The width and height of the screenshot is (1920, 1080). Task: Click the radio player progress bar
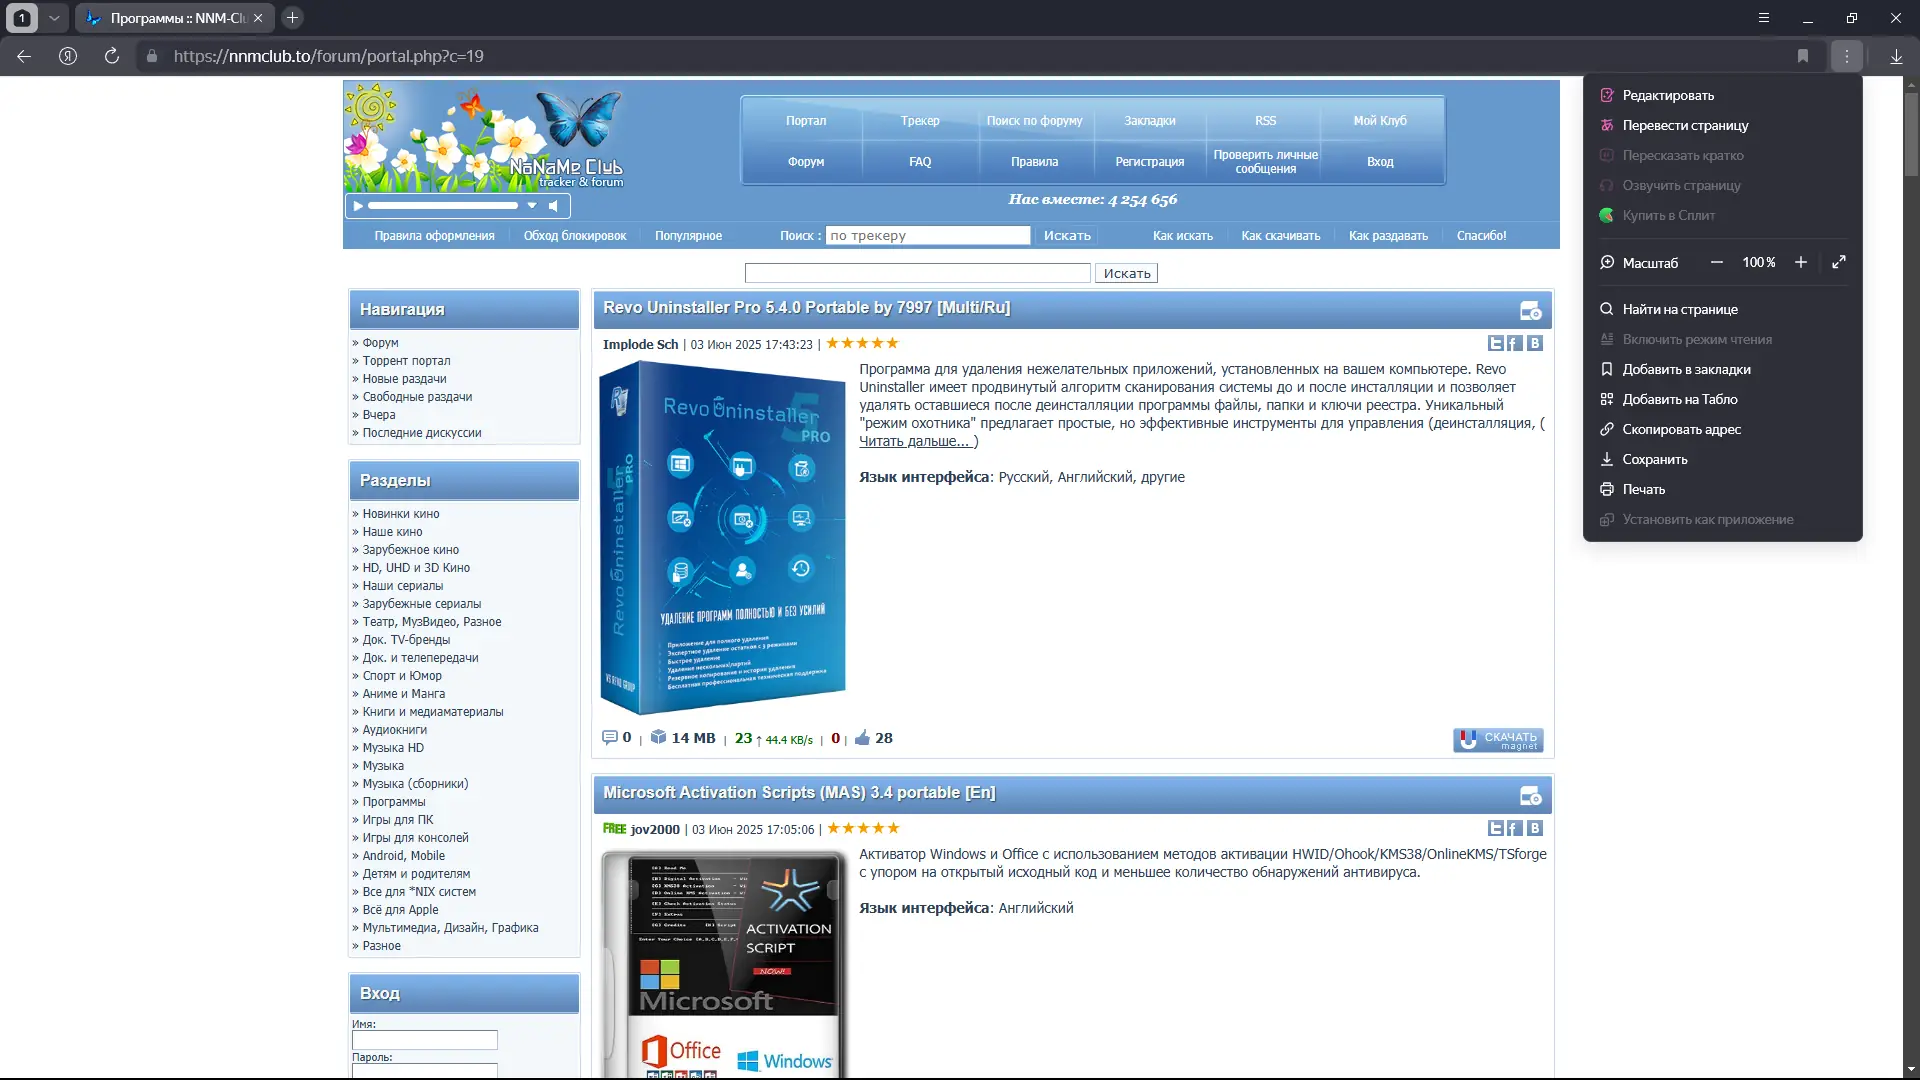(x=442, y=206)
